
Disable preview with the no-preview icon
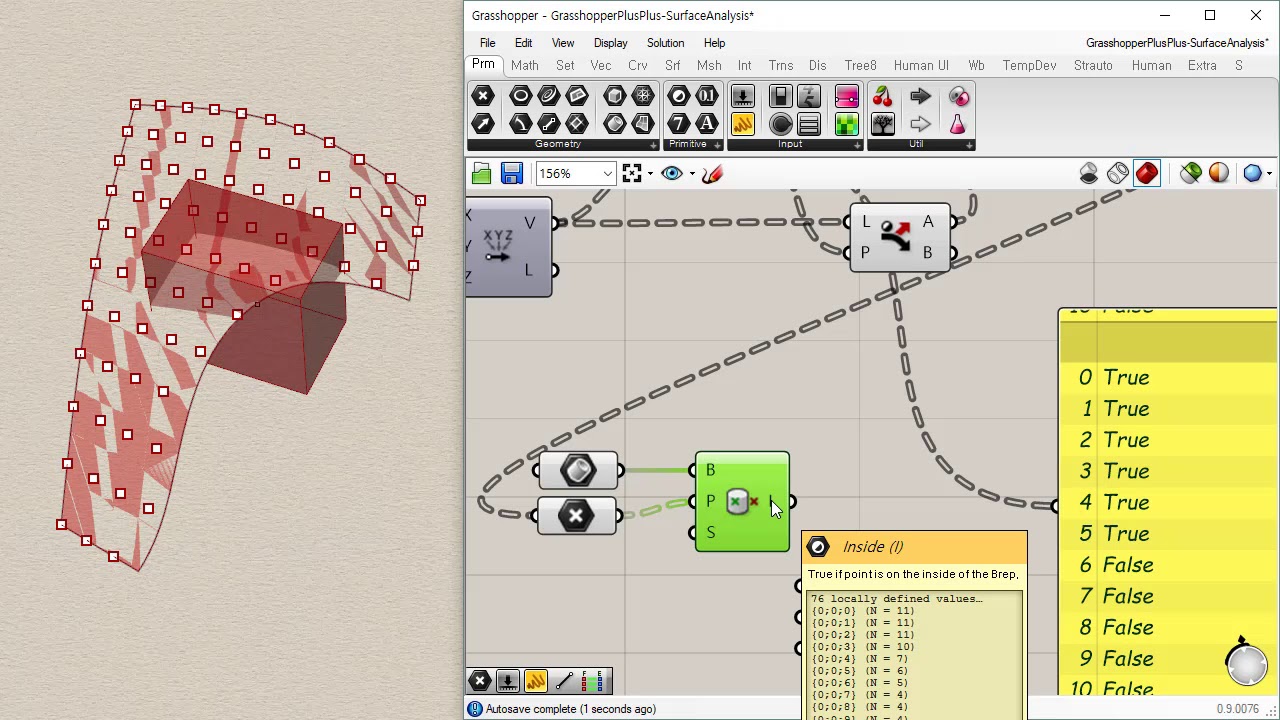[x=1089, y=174]
